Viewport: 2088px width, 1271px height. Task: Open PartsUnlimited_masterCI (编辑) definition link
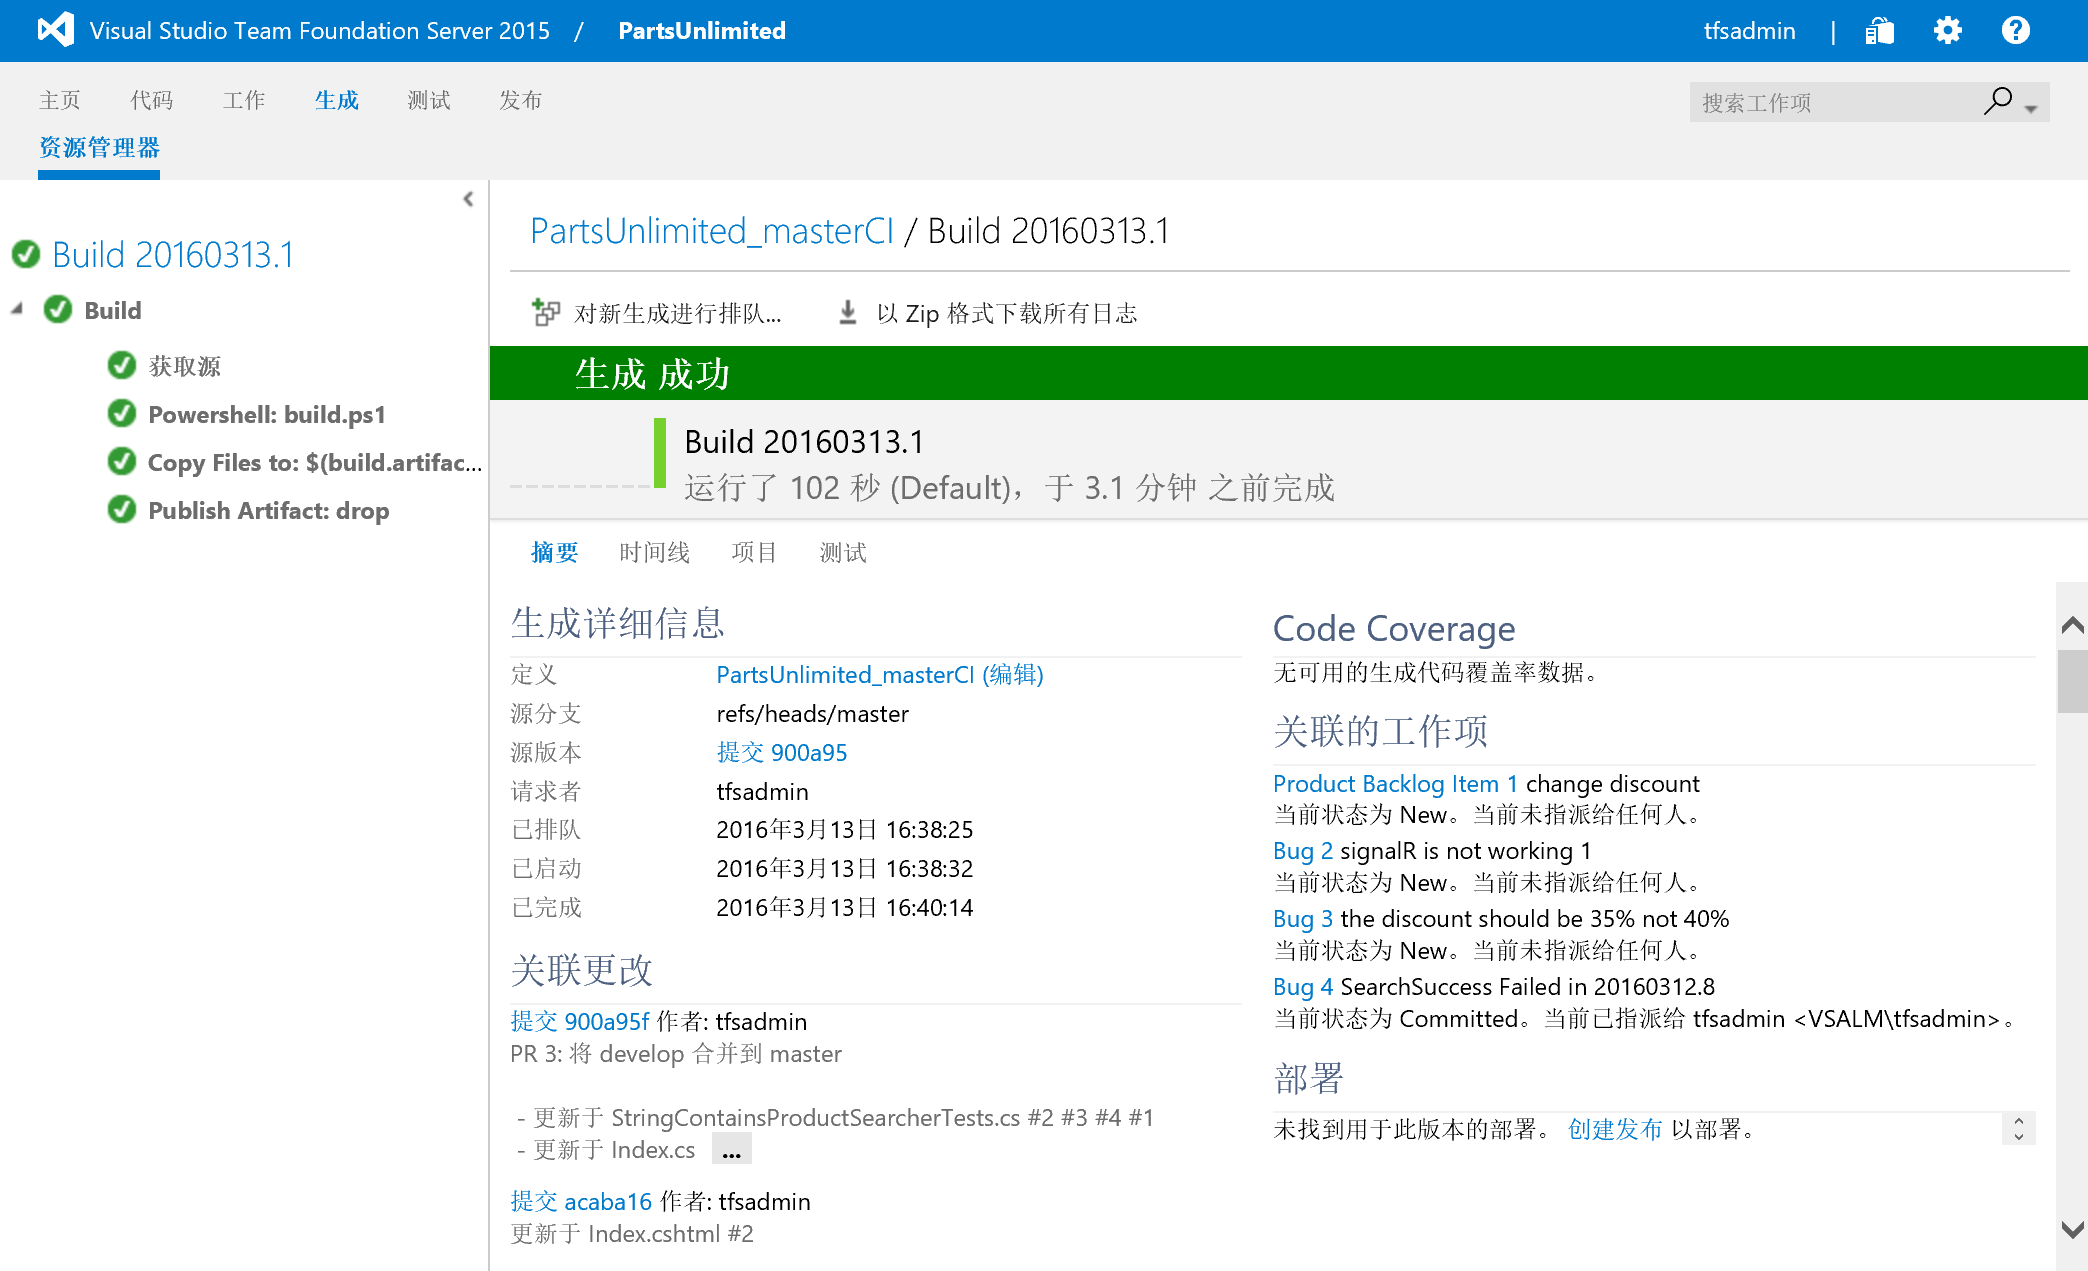click(x=880, y=675)
